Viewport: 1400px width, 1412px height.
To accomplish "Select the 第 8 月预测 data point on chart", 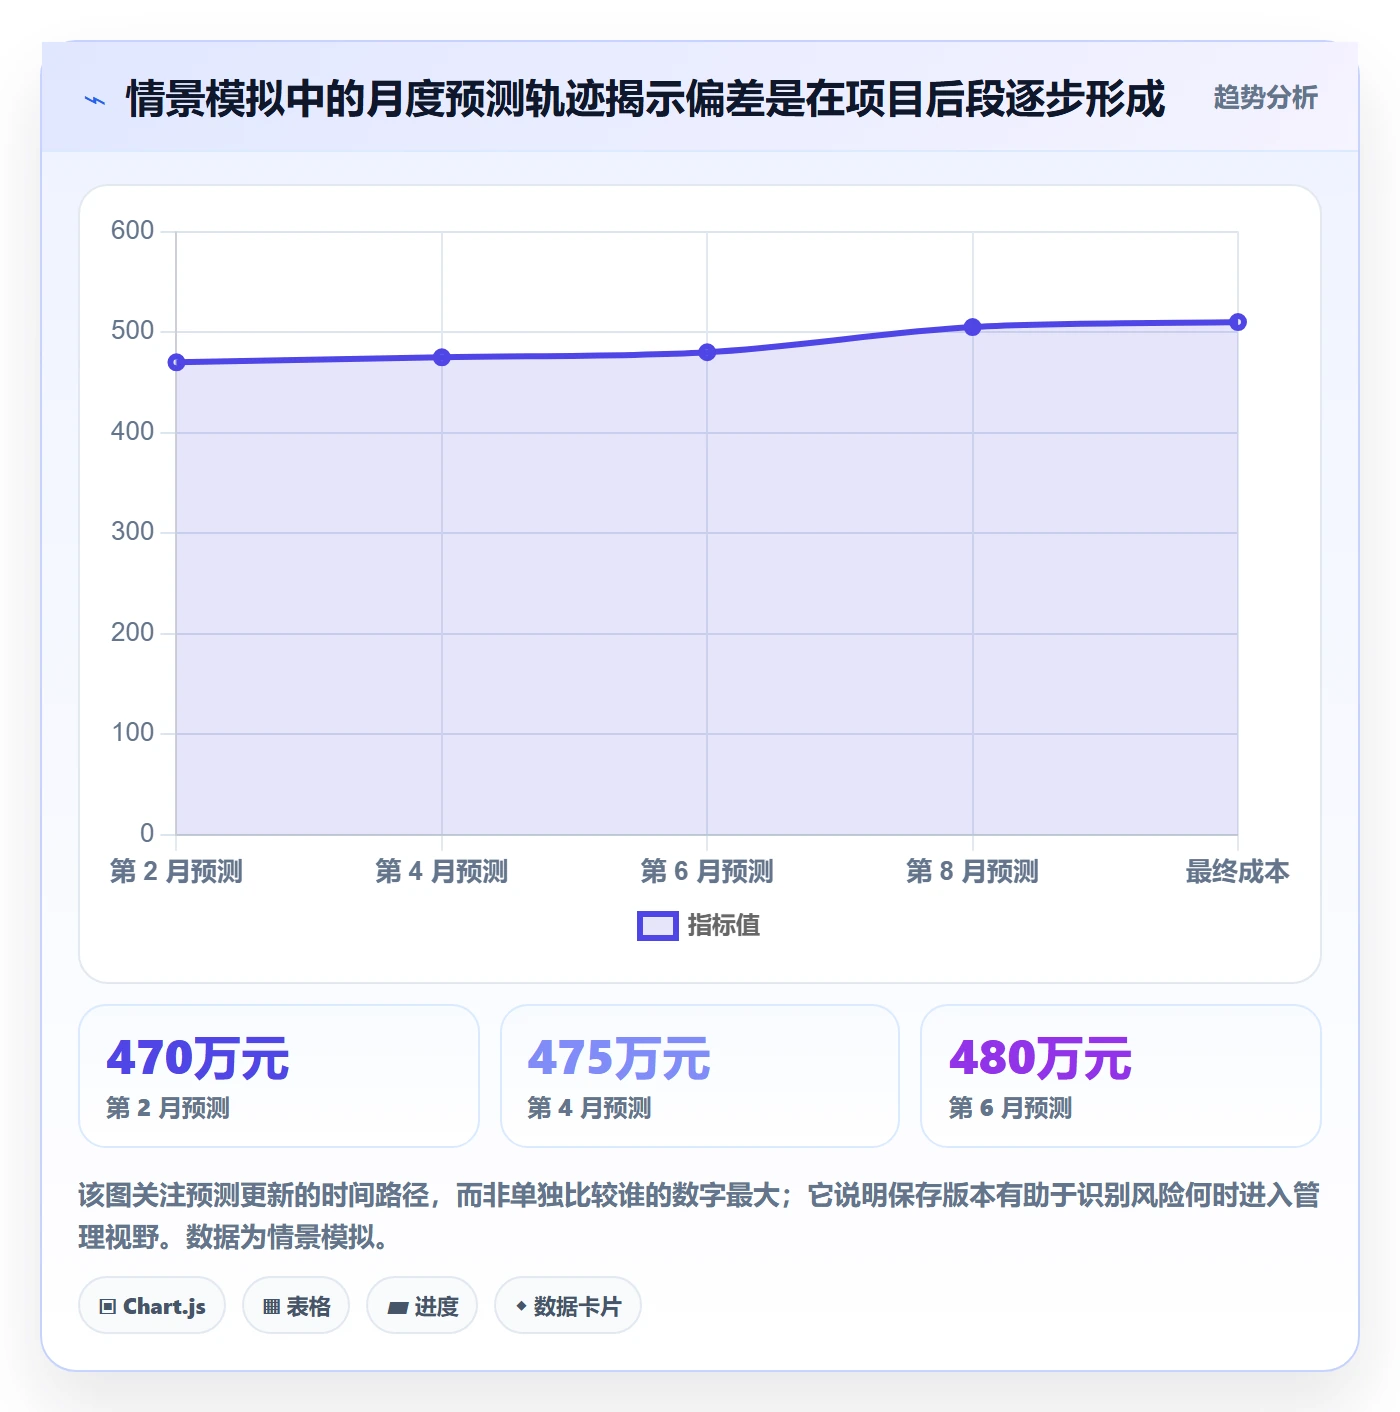I will (x=972, y=327).
